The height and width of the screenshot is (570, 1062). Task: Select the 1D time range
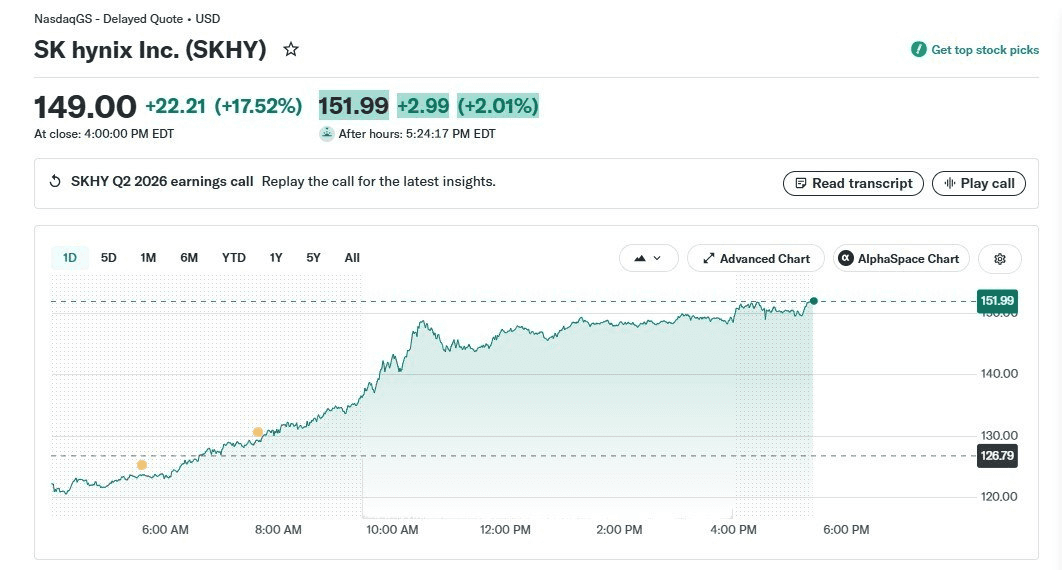(70, 258)
